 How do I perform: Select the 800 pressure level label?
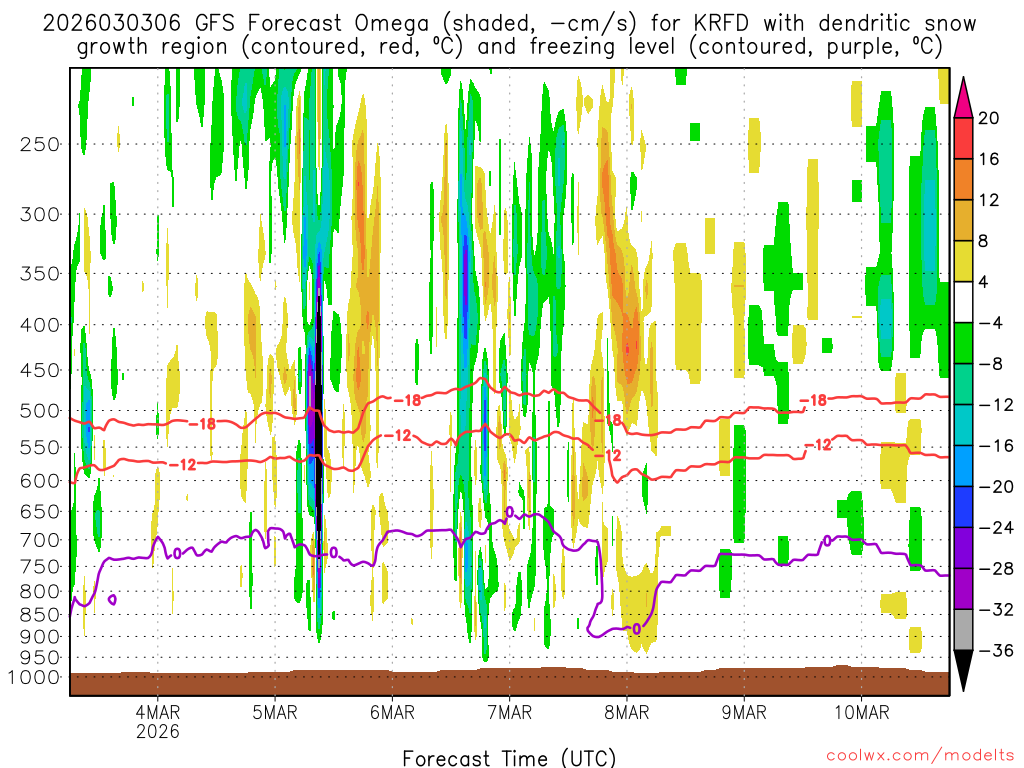click(40, 592)
